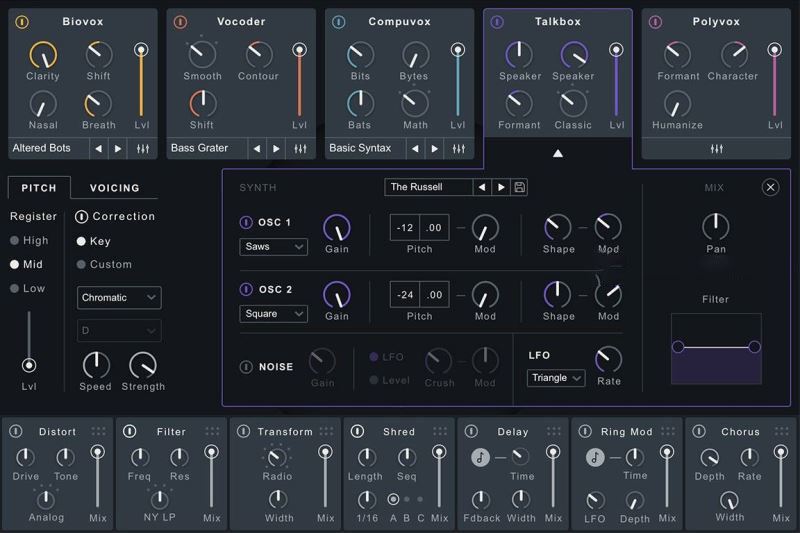Toggle Ring Mod tempo sync note icon
Viewport: 800px width, 533px height.
[x=595, y=457]
